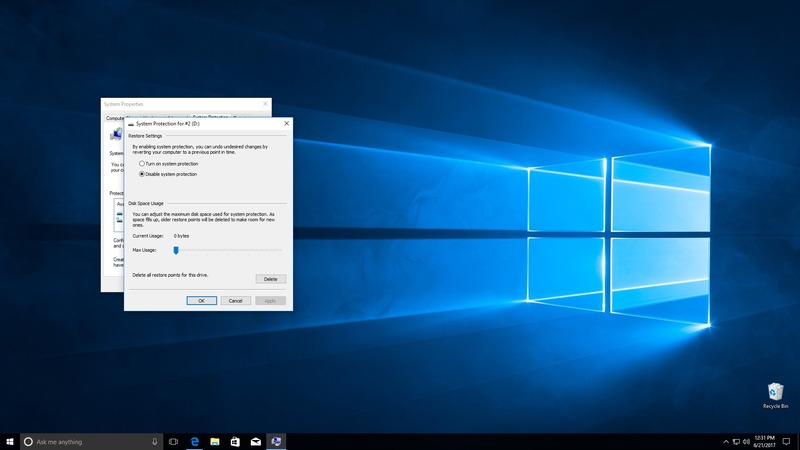Open the Action Center notifications icon
This screenshot has height=450, width=800.
point(788,441)
